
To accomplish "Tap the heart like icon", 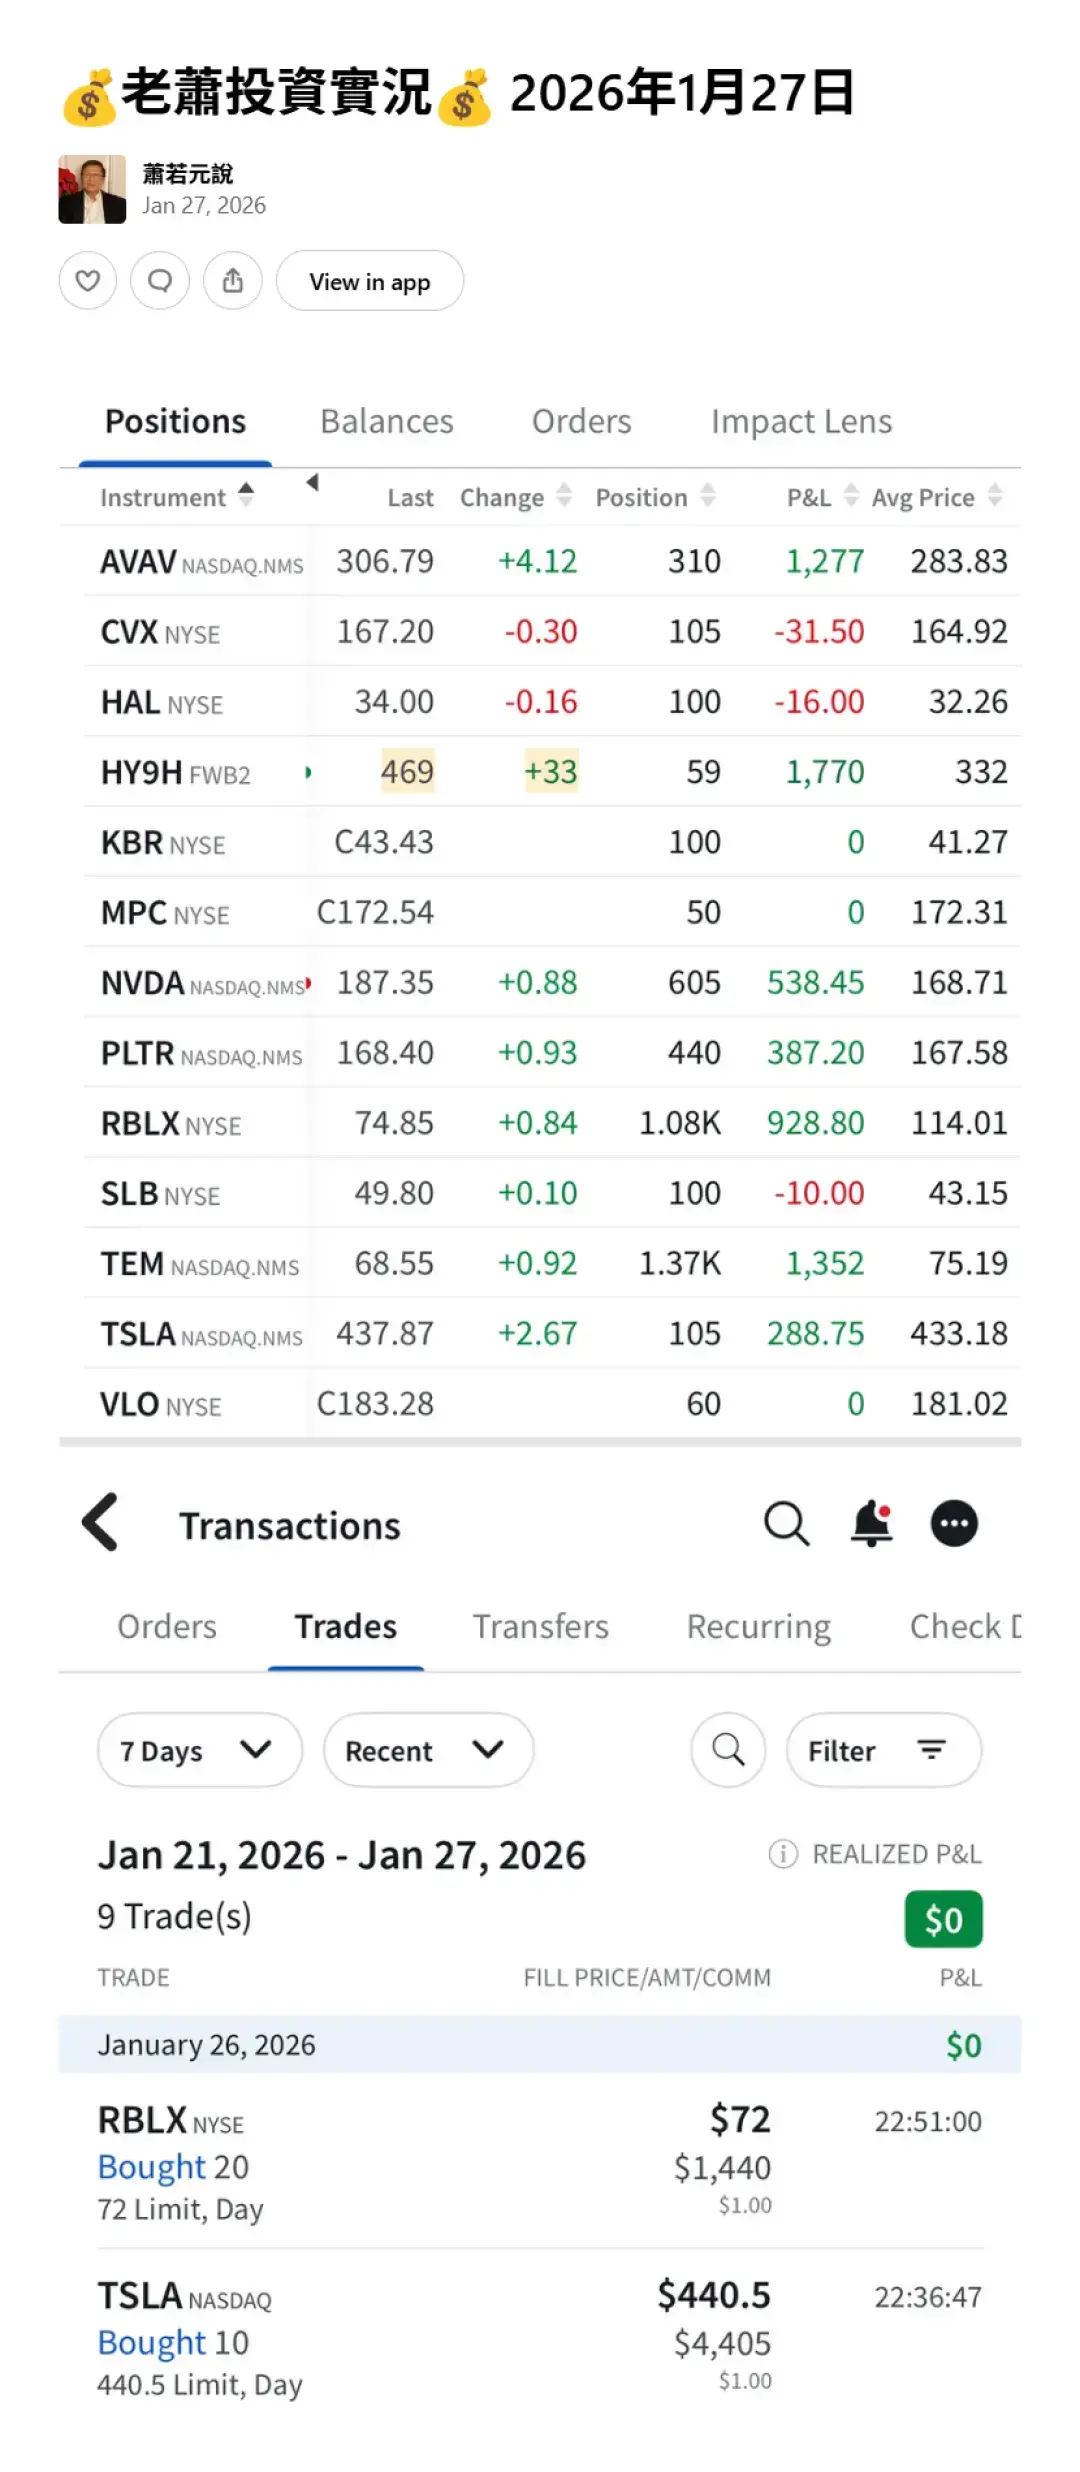I will tap(88, 281).
